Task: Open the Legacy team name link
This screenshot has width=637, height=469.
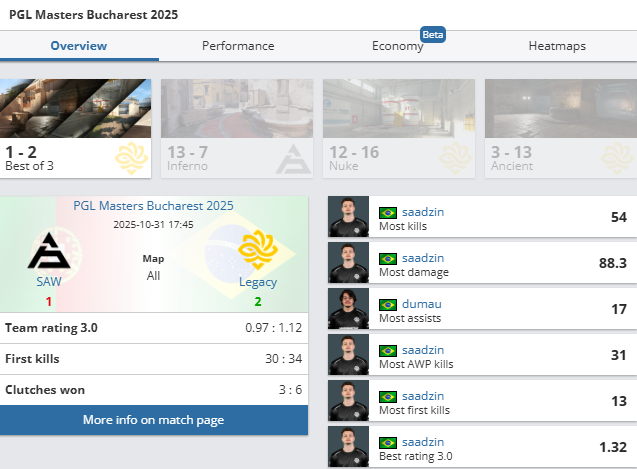Action: (x=258, y=283)
